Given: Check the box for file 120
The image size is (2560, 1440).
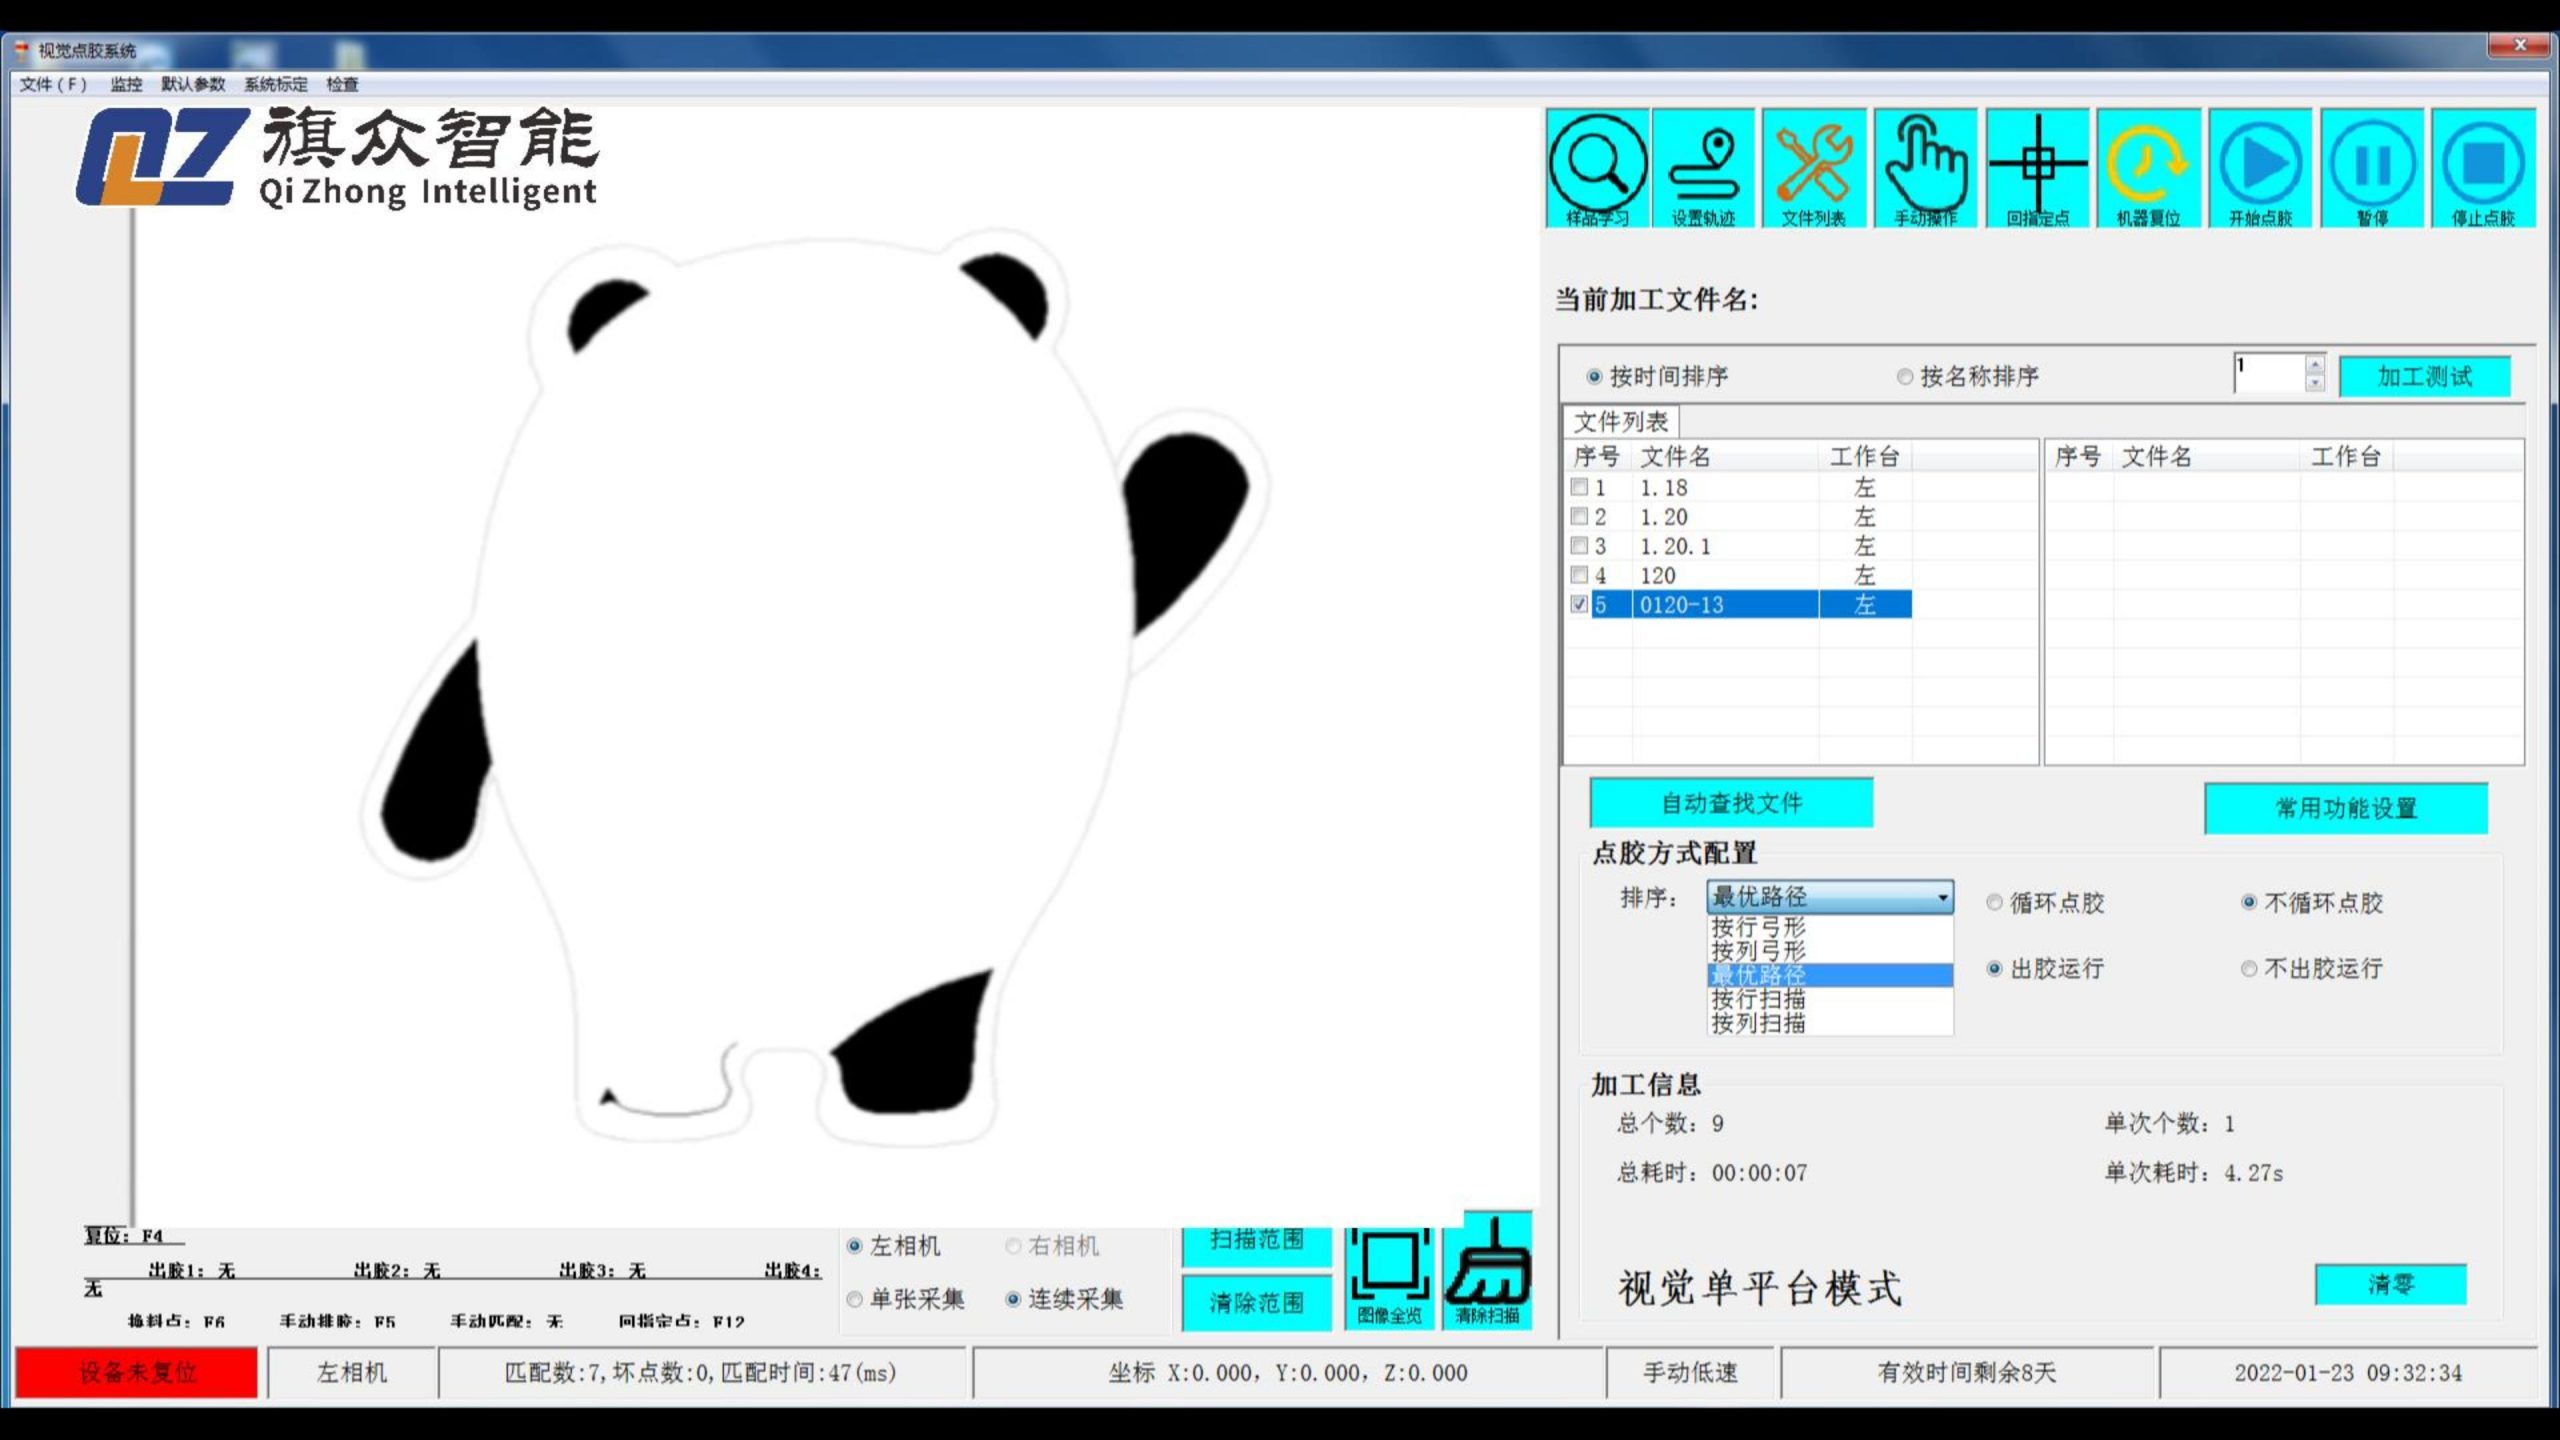Looking at the screenshot, I should coord(1579,574).
